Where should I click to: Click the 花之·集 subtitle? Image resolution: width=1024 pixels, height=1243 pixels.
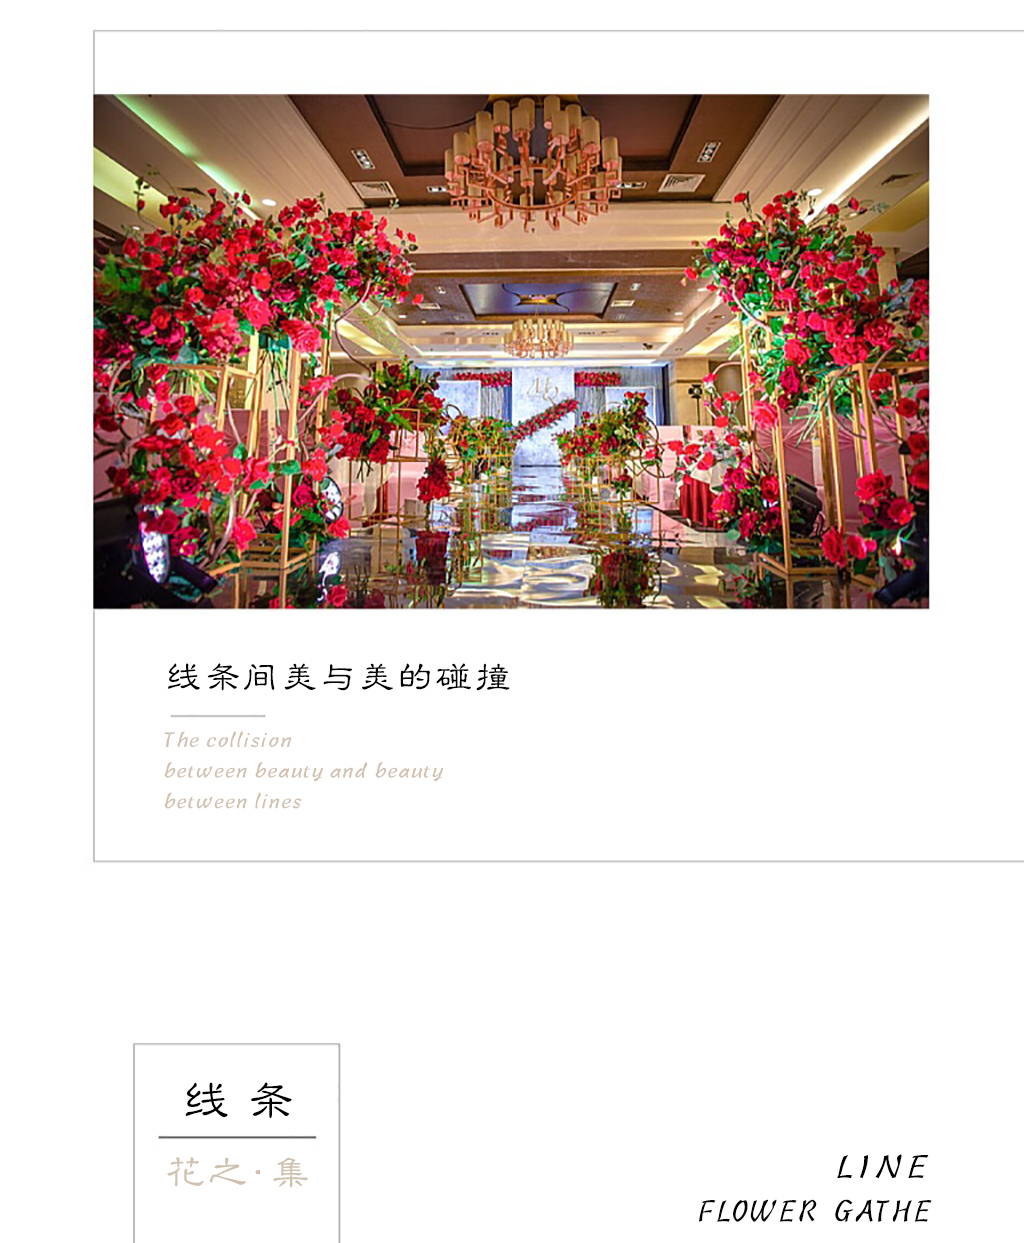[237, 1171]
